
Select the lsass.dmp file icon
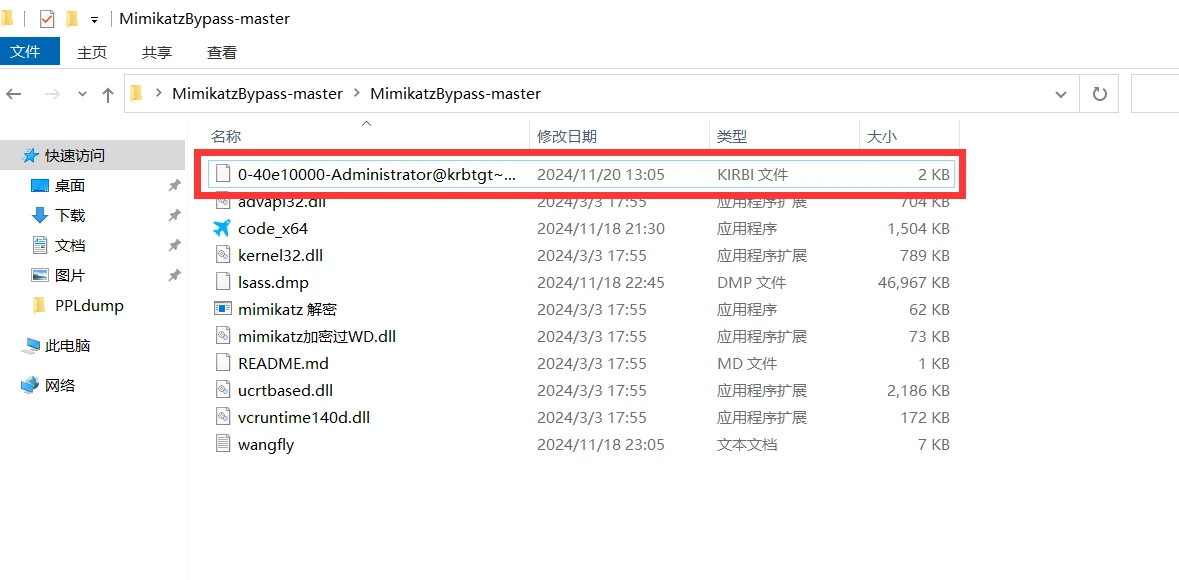222,282
